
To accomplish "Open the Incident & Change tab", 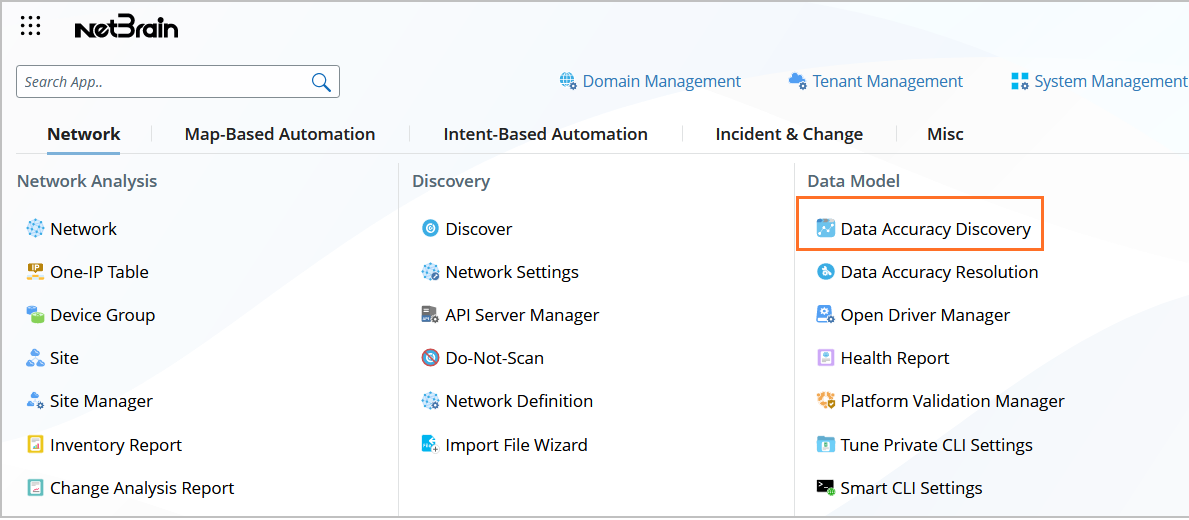I will coord(789,134).
